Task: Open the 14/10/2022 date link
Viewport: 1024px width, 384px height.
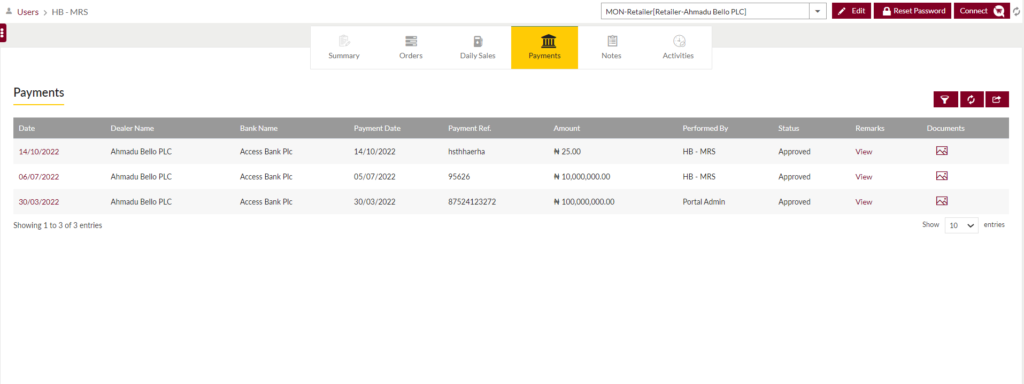Action: pyautogui.click(x=39, y=152)
